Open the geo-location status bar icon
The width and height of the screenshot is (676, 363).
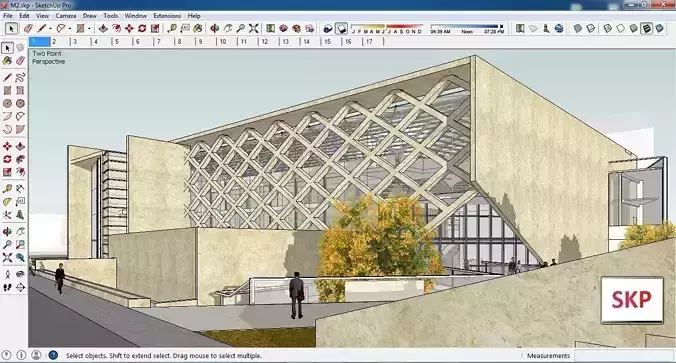(6, 355)
